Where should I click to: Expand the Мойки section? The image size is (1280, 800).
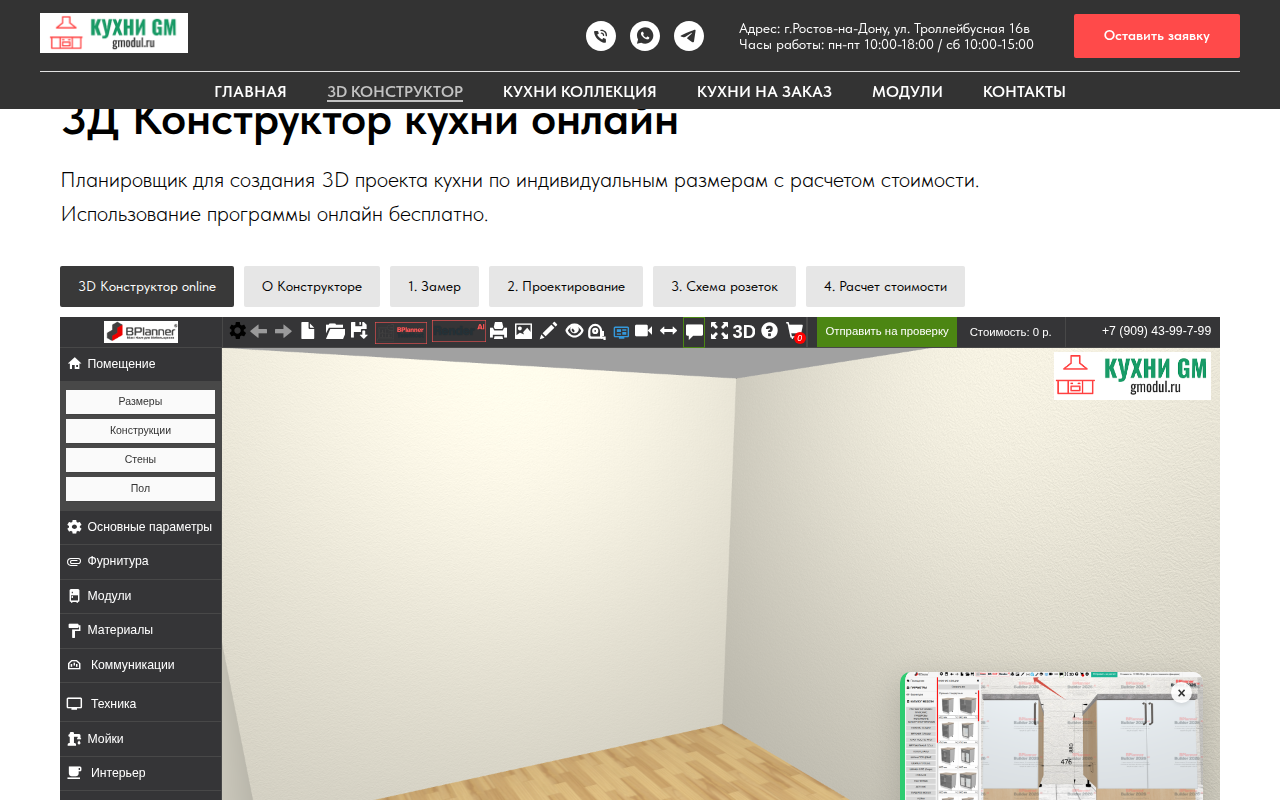(141, 739)
